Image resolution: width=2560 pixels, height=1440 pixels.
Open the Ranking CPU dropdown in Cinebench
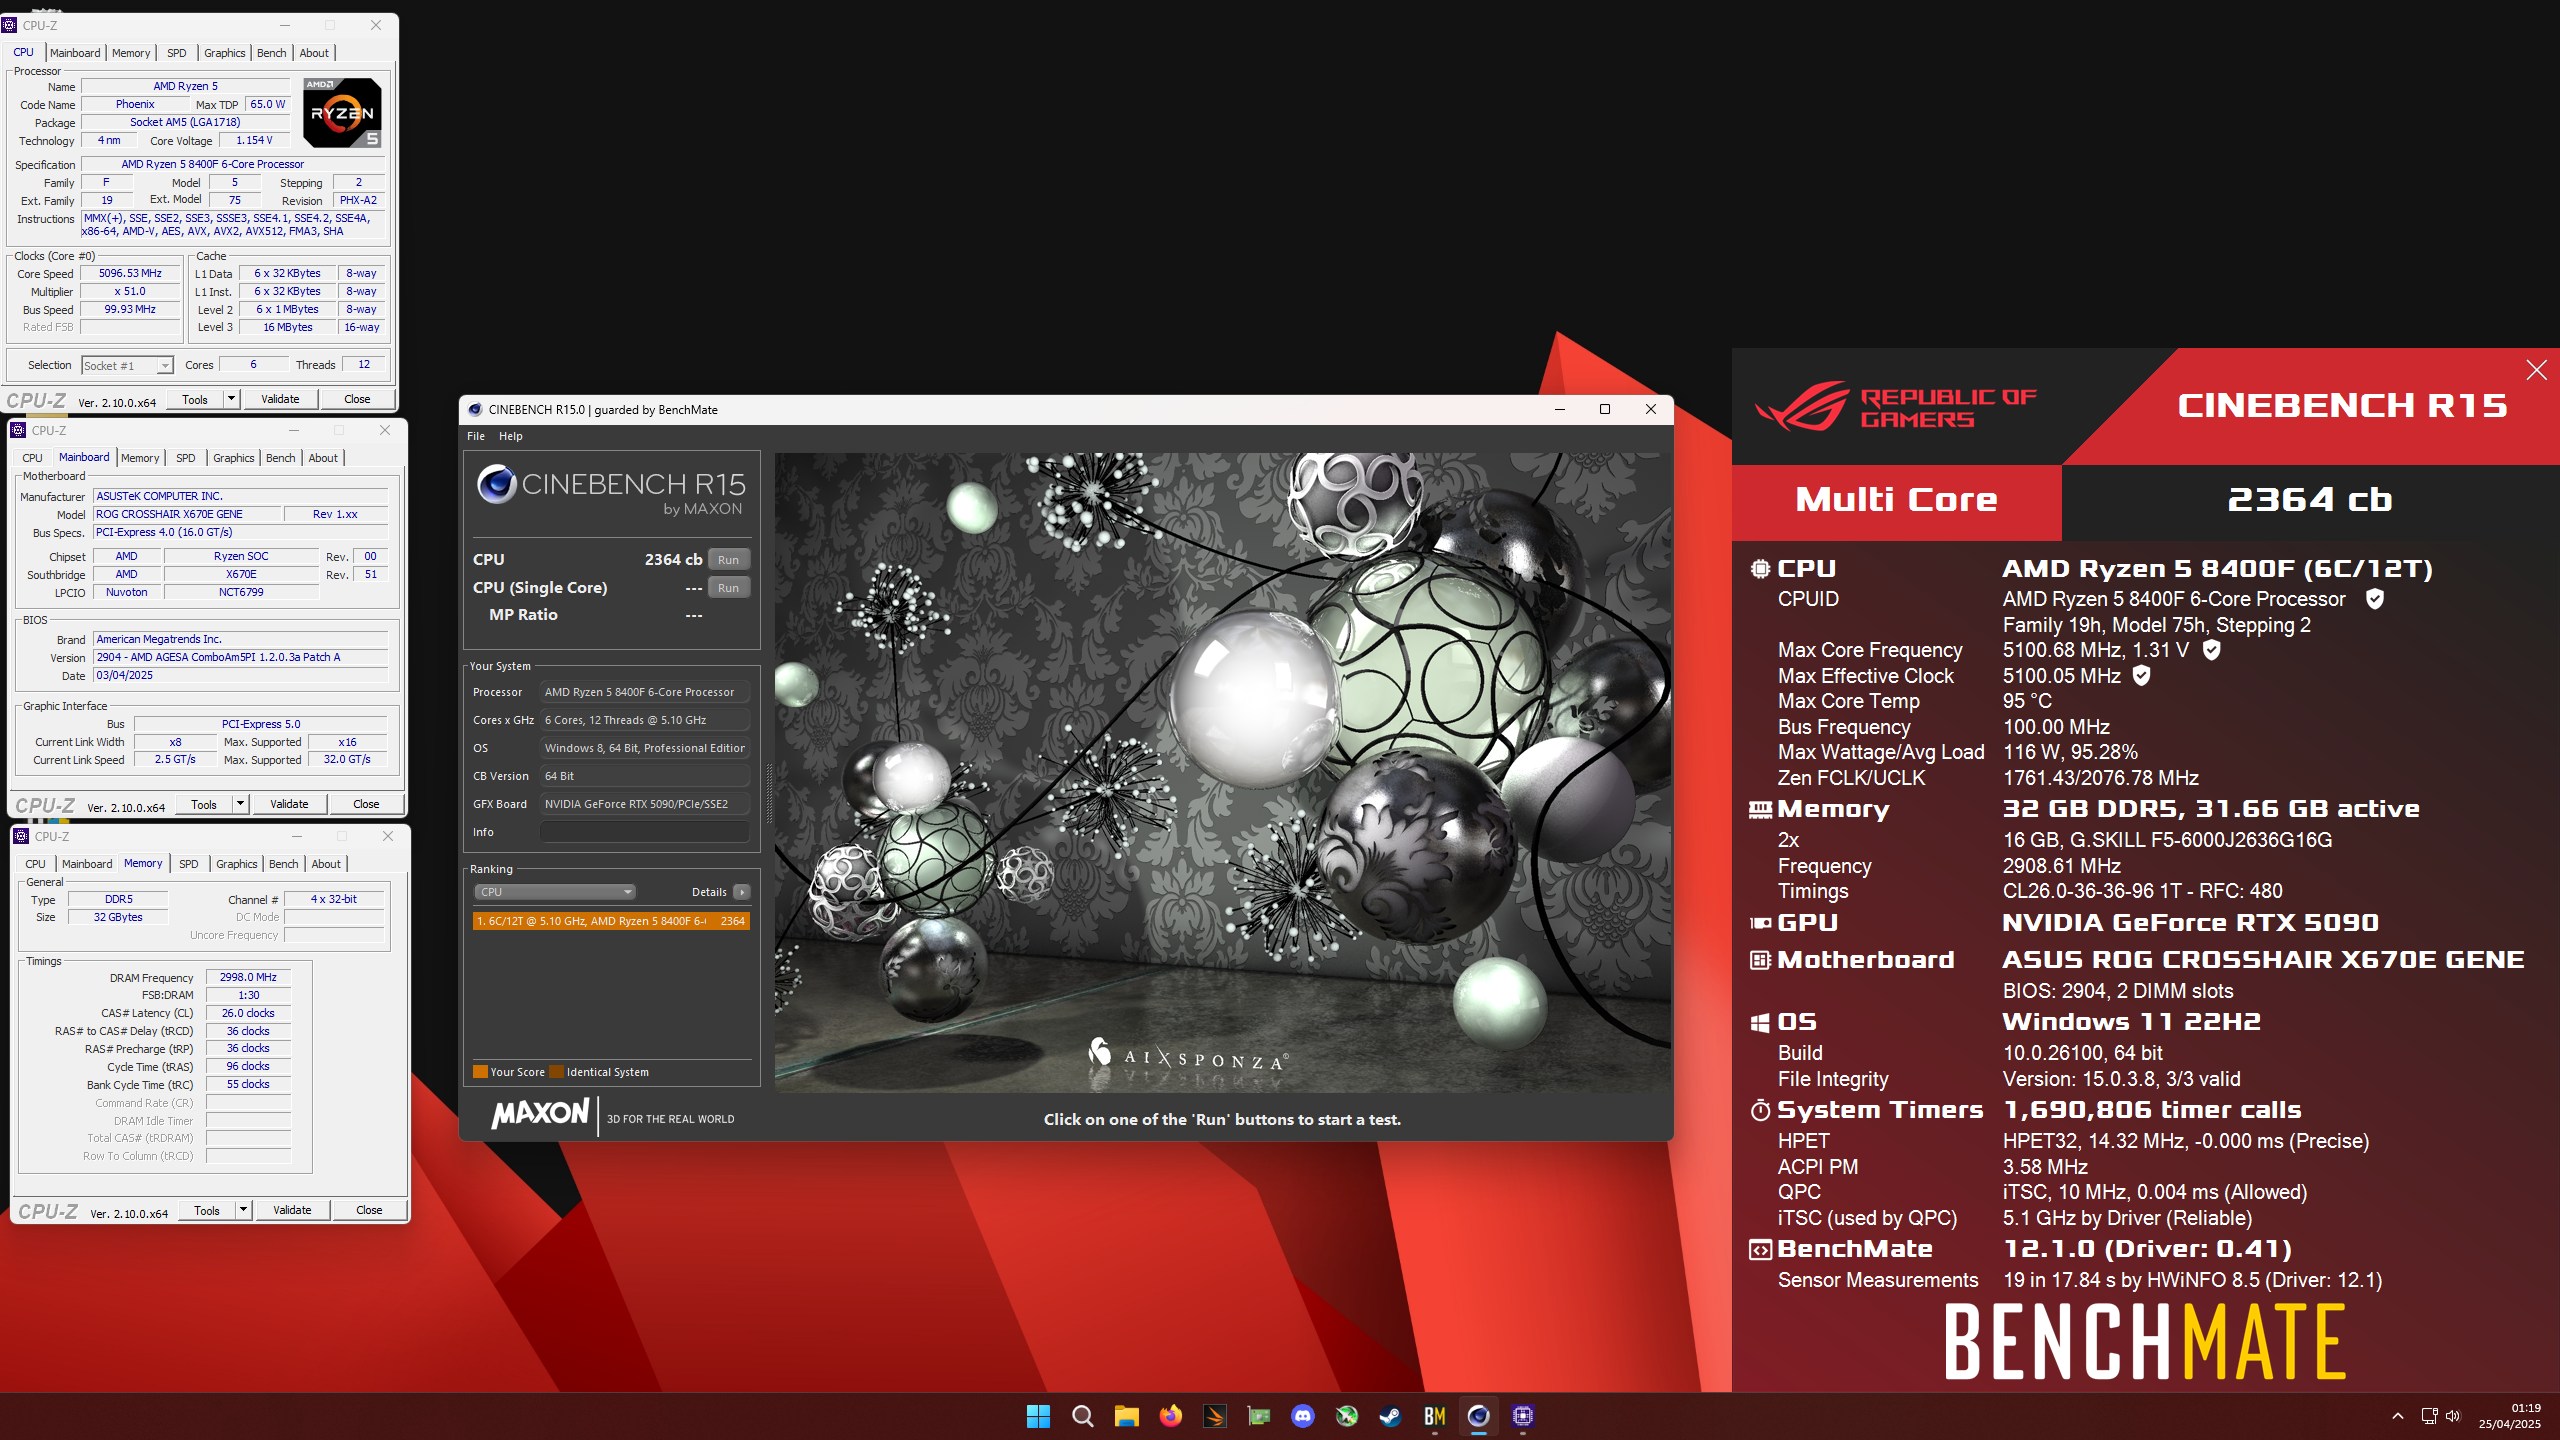tap(555, 892)
